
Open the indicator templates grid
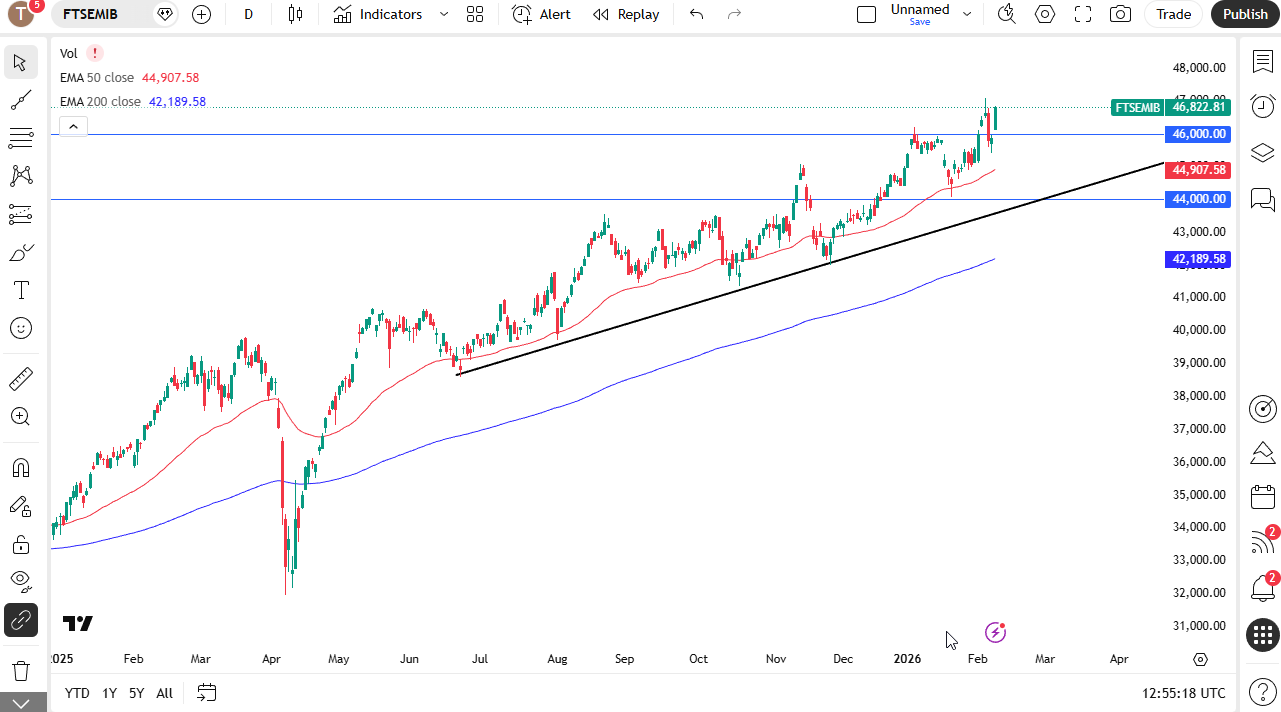[475, 14]
